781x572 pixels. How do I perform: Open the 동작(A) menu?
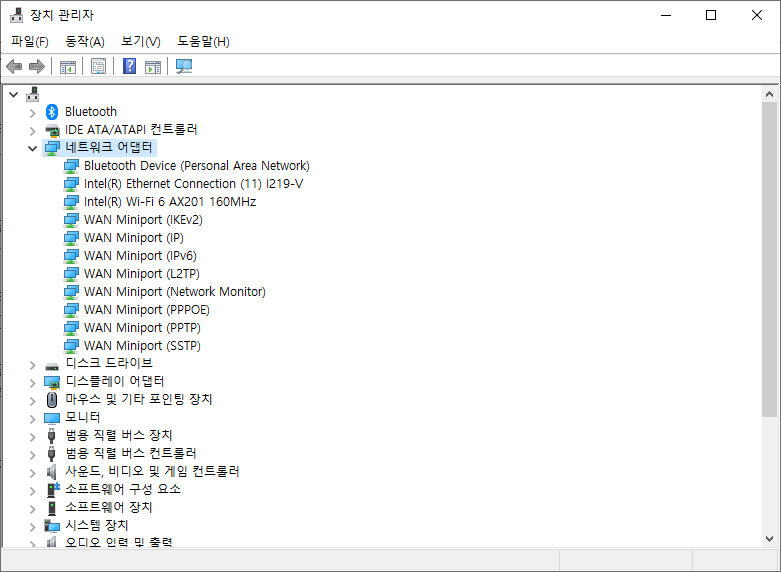coord(85,41)
